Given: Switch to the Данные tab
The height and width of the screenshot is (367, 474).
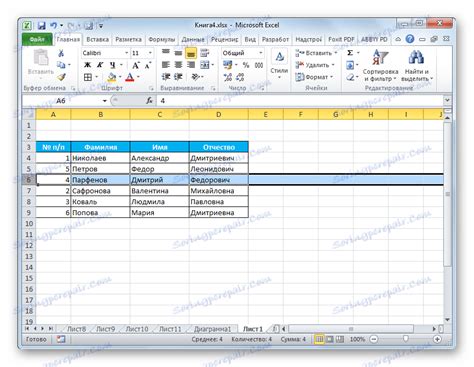Looking at the screenshot, I should [193, 39].
